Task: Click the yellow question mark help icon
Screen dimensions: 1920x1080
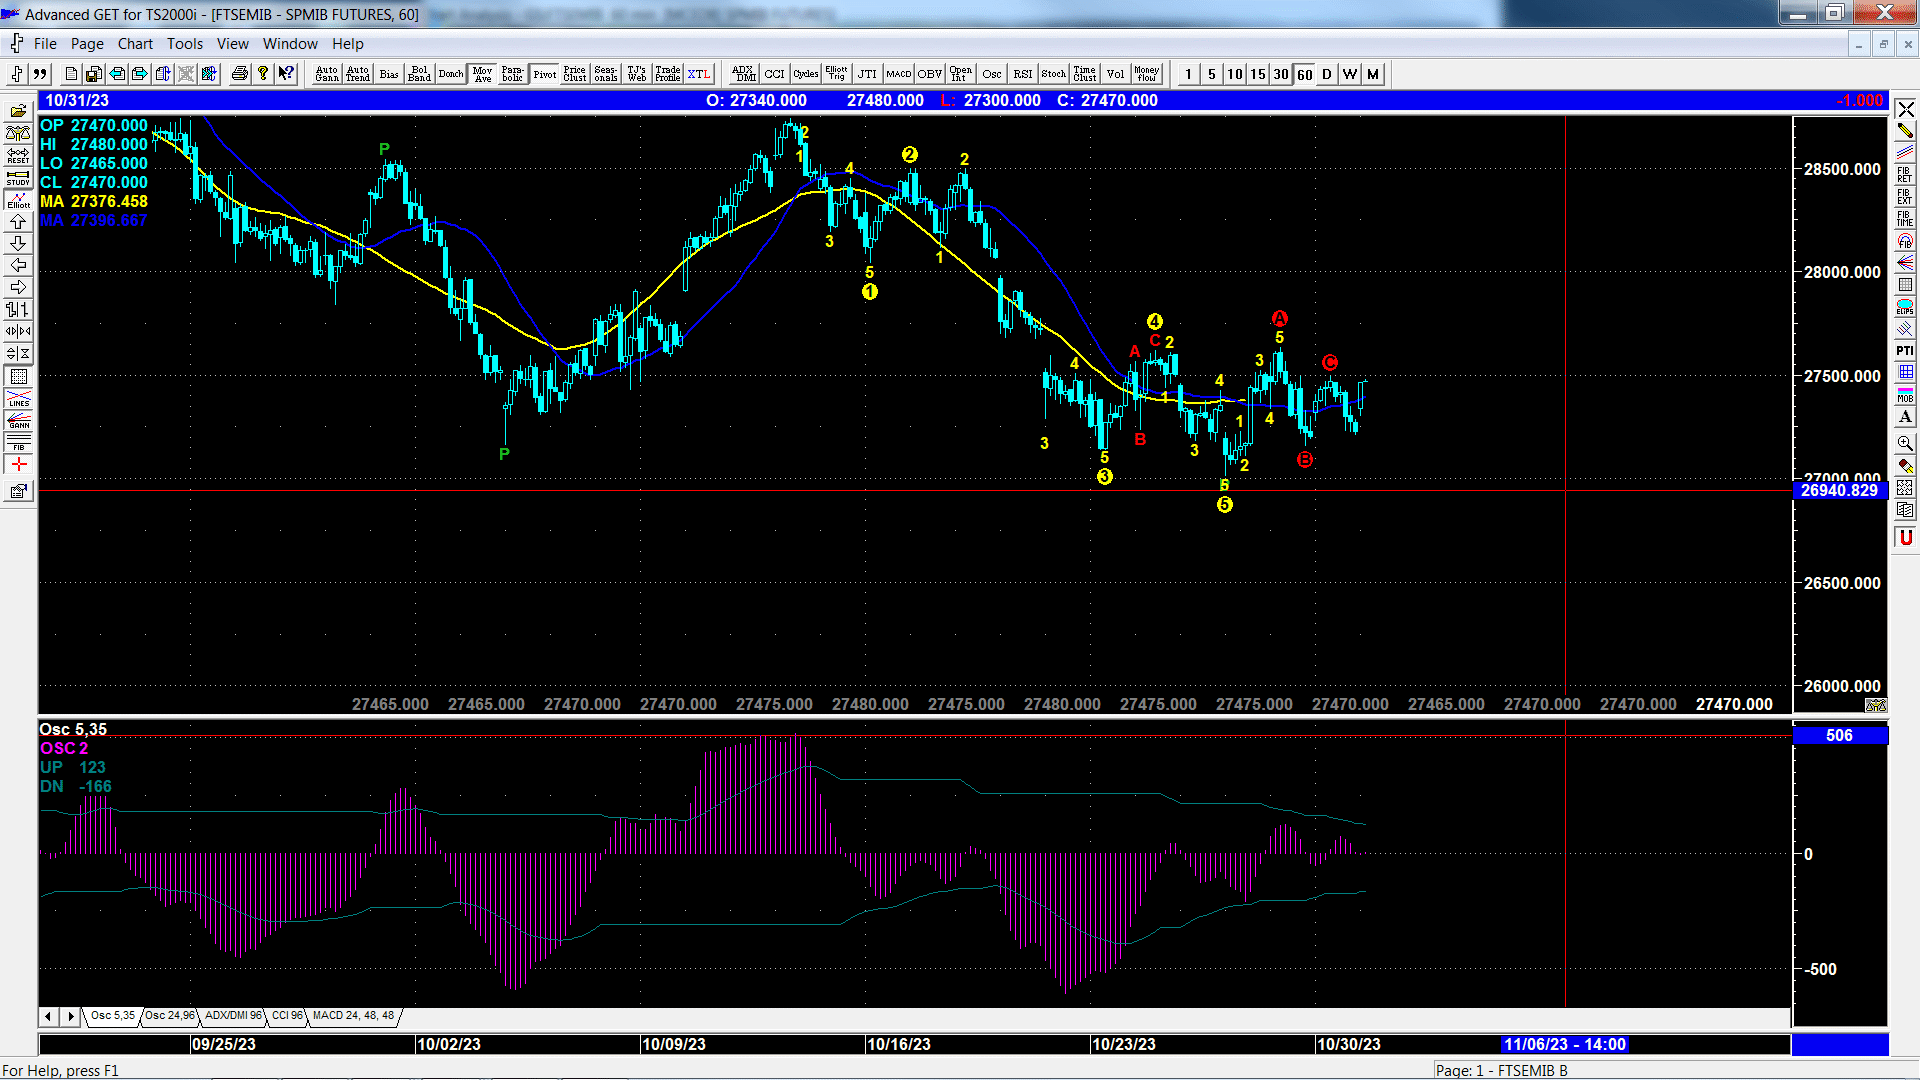Action: coord(263,74)
